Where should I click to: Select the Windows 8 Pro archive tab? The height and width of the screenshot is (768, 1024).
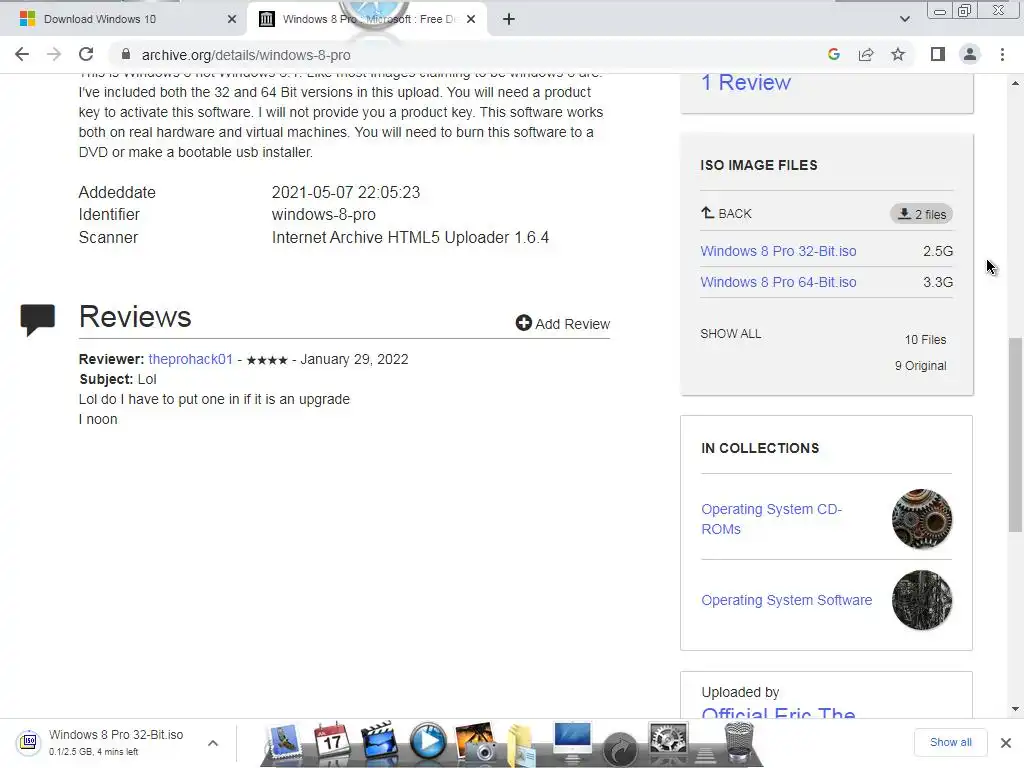click(367, 19)
